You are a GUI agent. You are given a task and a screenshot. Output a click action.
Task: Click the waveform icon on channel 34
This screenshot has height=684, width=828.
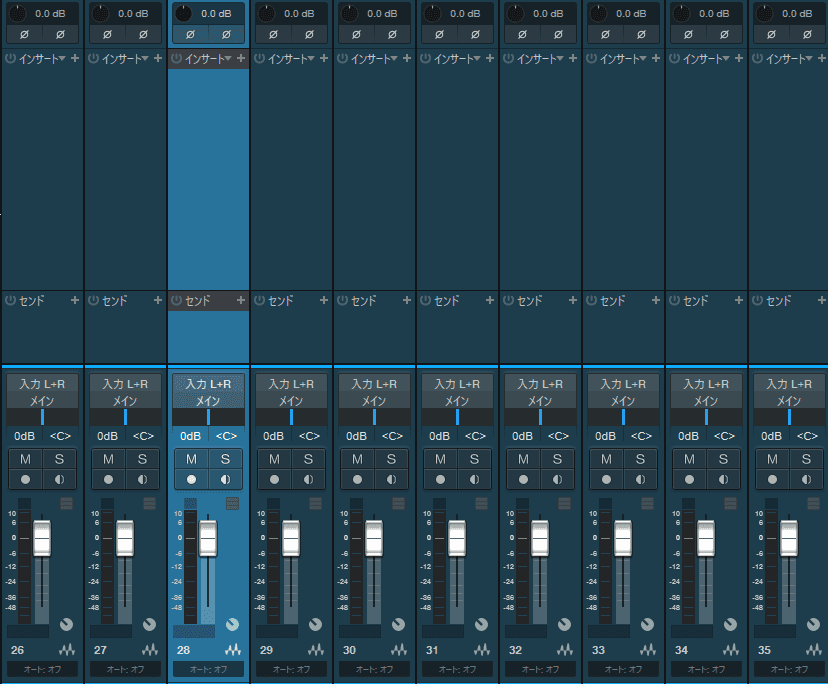(731, 650)
